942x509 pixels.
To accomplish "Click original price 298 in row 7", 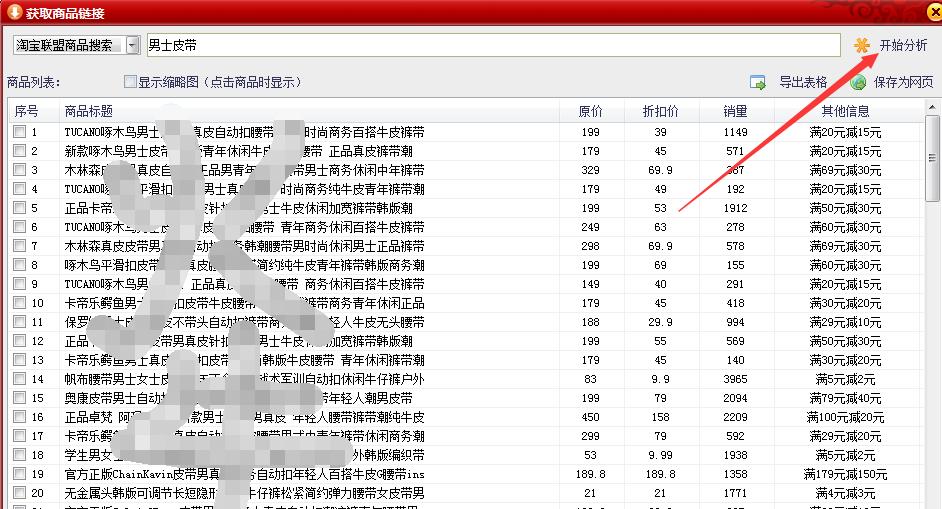I will coord(591,246).
